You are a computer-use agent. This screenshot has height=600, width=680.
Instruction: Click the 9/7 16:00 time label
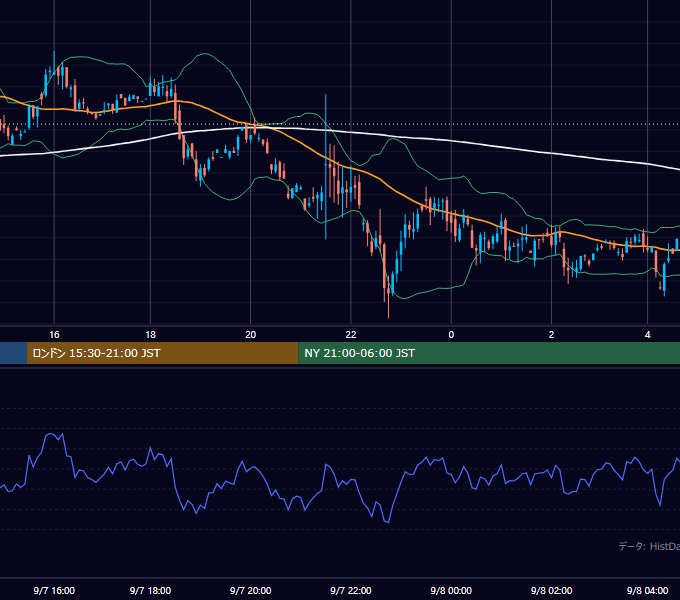point(54,590)
